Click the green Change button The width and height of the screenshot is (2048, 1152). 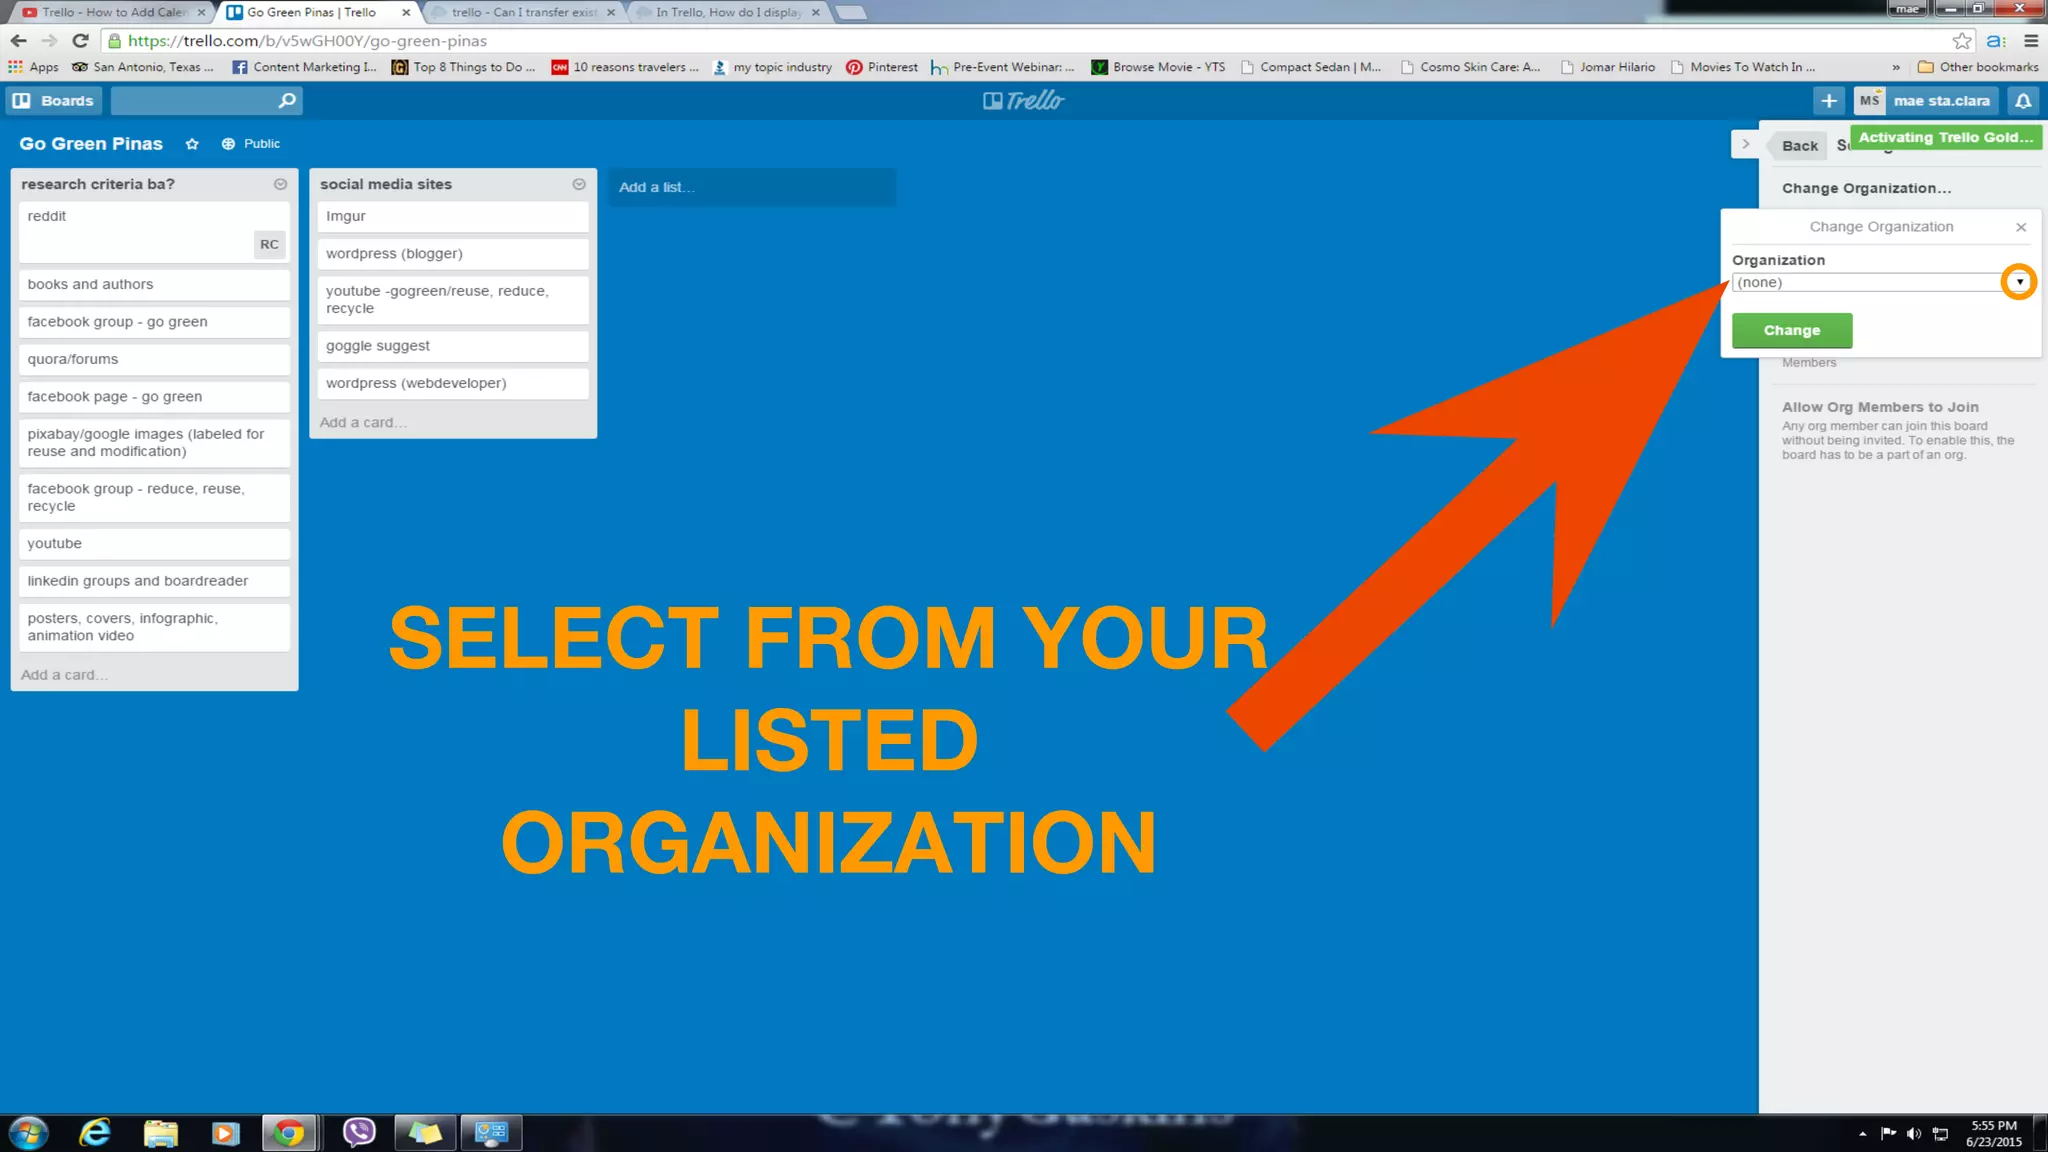click(x=1792, y=330)
